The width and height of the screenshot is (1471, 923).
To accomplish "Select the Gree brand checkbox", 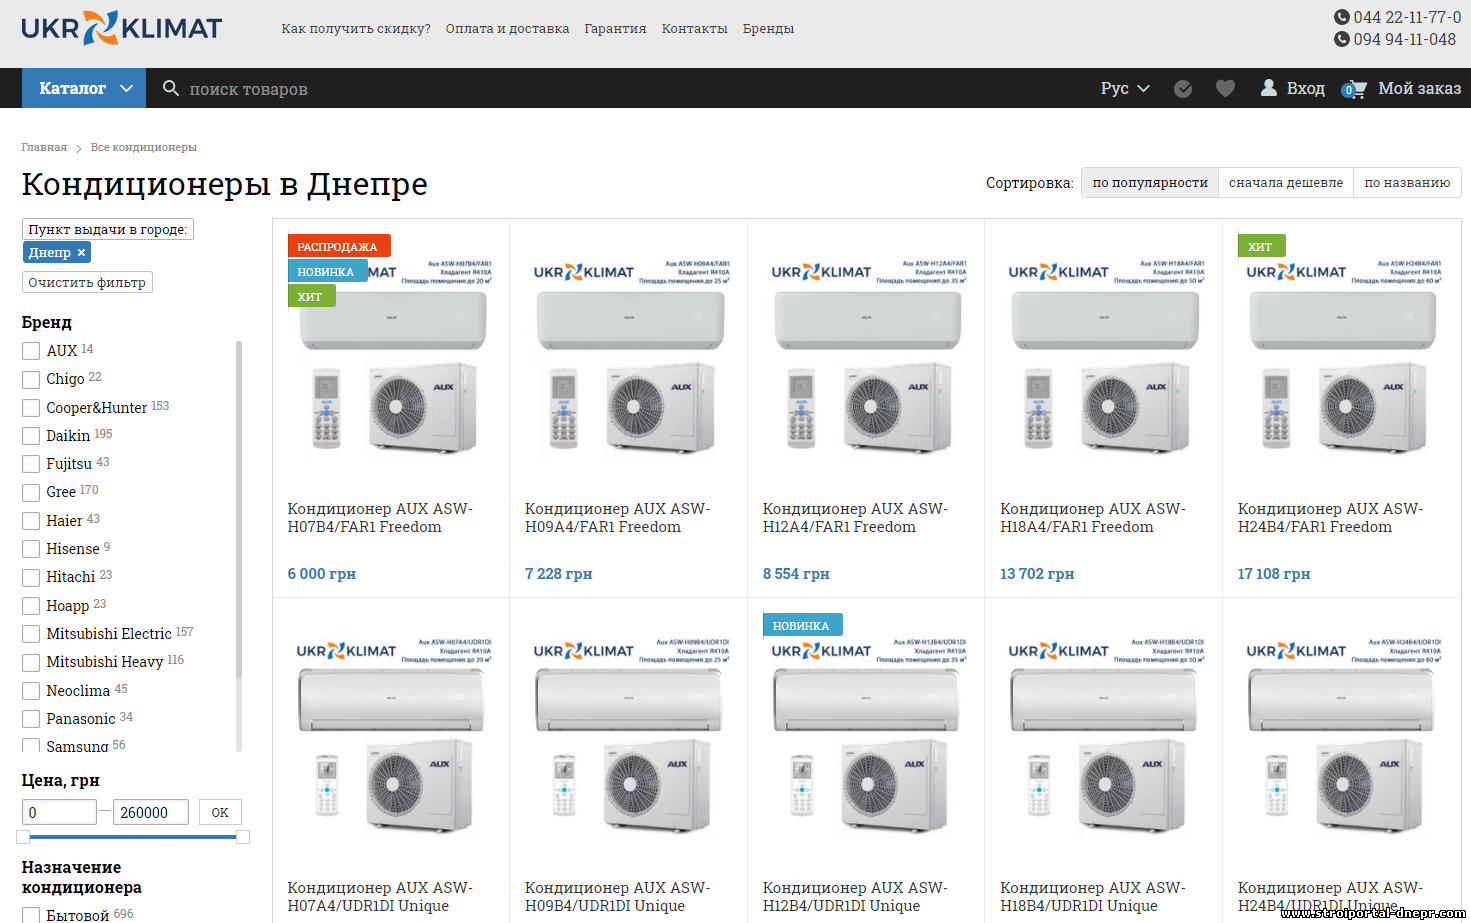I will pos(31,492).
